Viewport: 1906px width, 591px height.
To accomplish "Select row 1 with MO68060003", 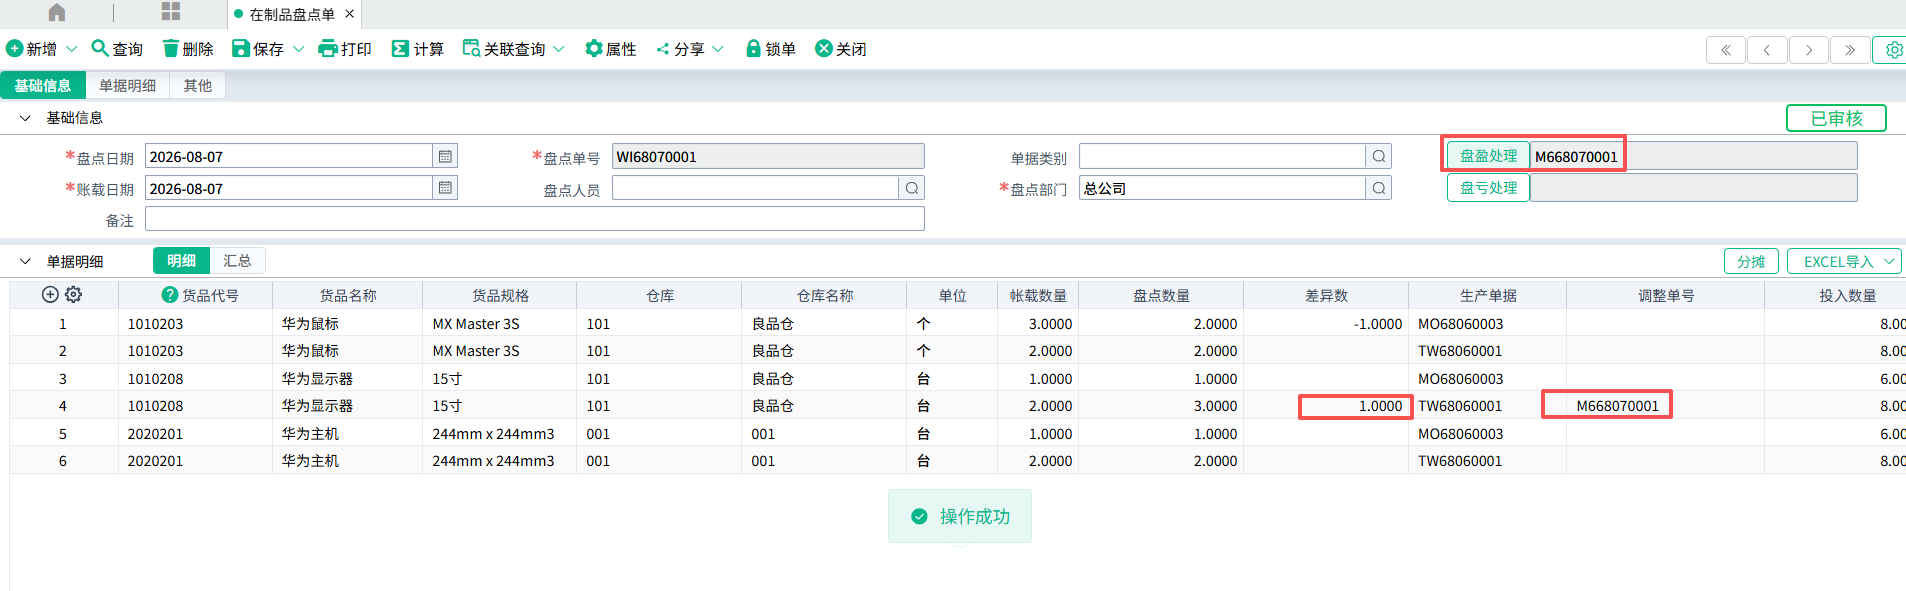I will (1461, 324).
